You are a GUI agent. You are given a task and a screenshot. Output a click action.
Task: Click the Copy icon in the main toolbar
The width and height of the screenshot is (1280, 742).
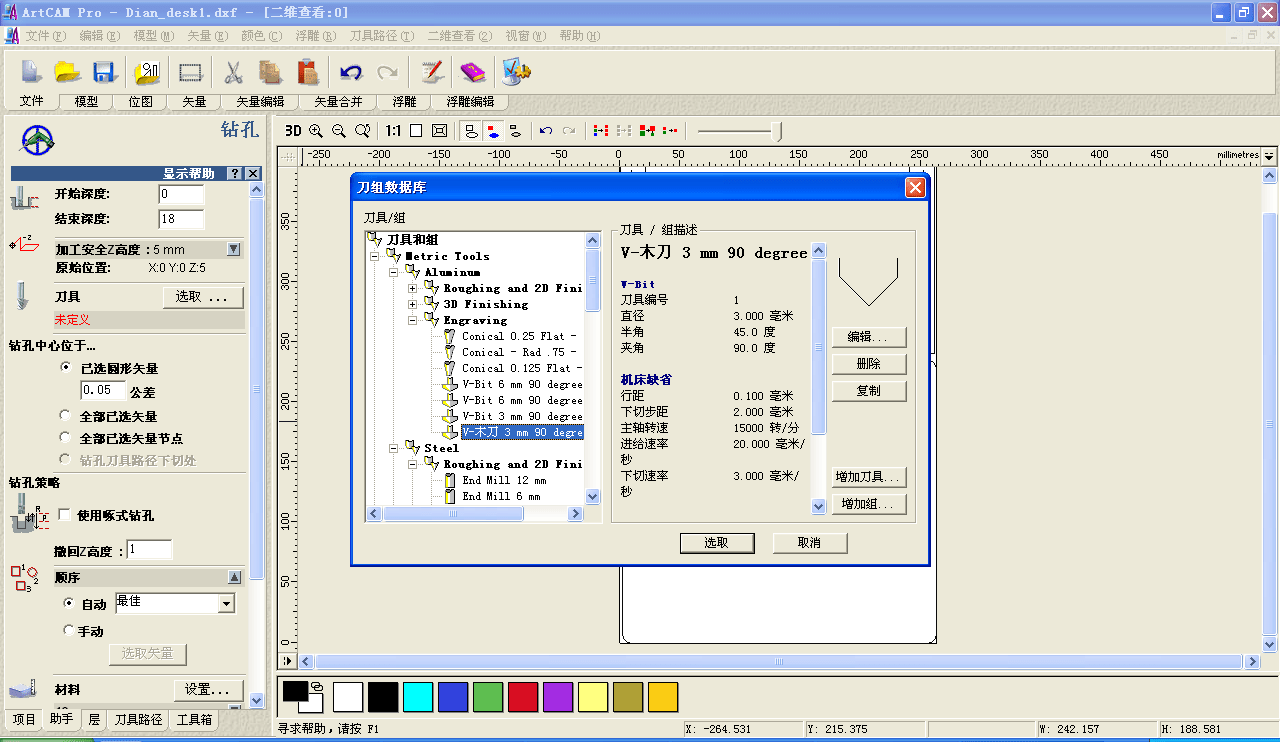(270, 72)
